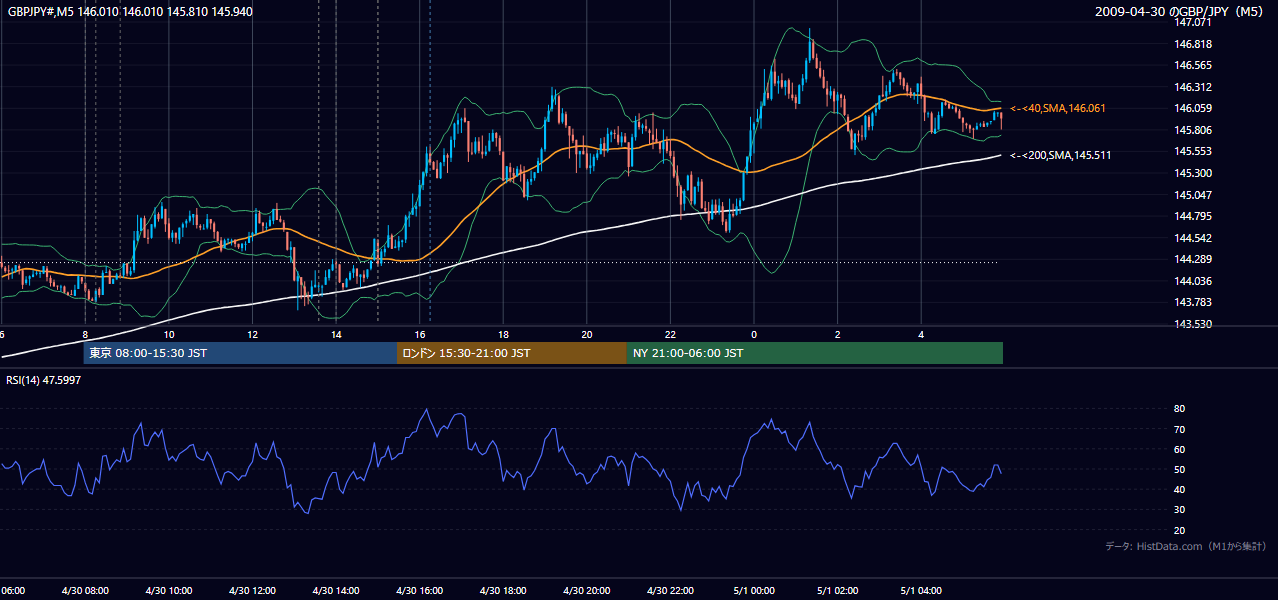Click hour label 16 under the price chart
Screen dimensions: 1278x600
[420, 335]
